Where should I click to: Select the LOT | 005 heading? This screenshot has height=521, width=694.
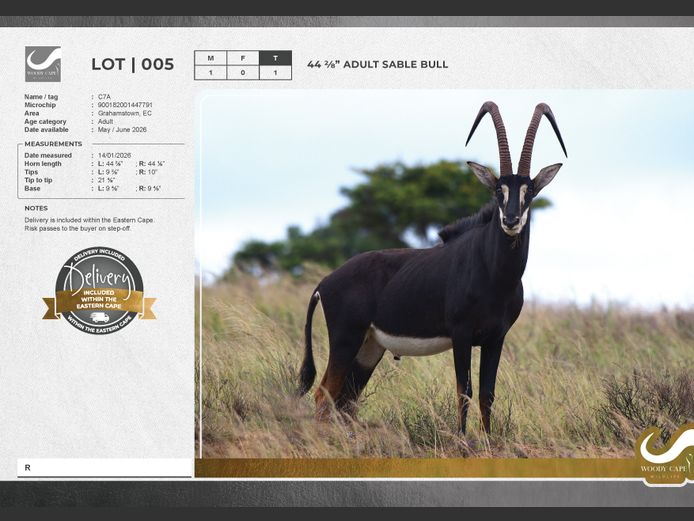pos(133,64)
